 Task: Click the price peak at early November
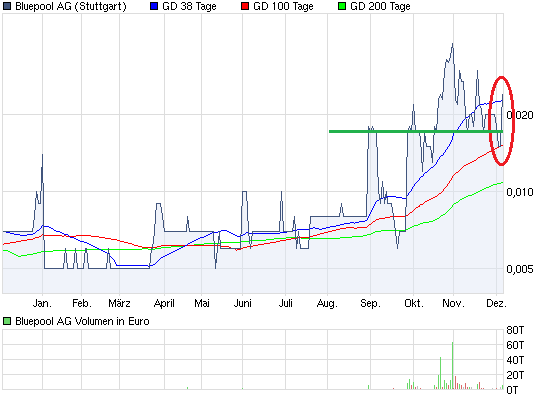(453, 44)
